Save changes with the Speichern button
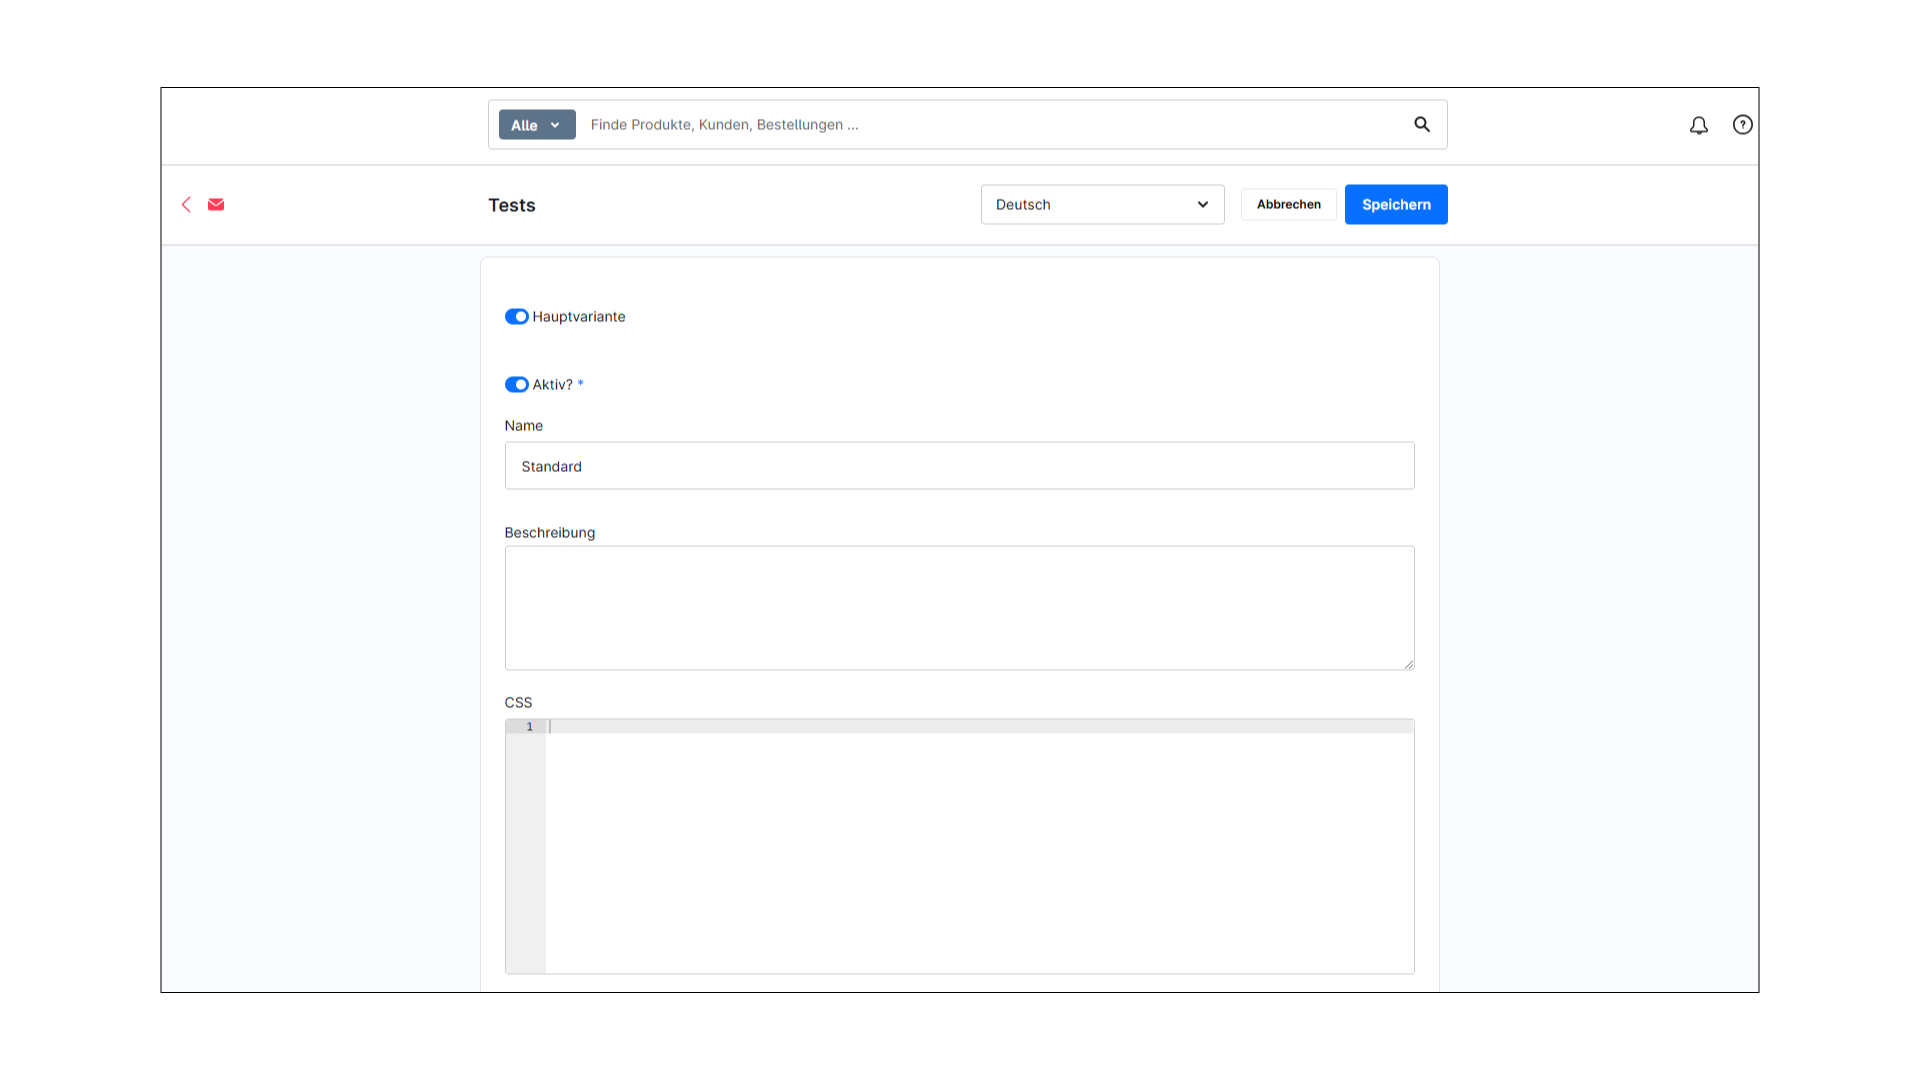This screenshot has height=1080, width=1920. [1396, 204]
